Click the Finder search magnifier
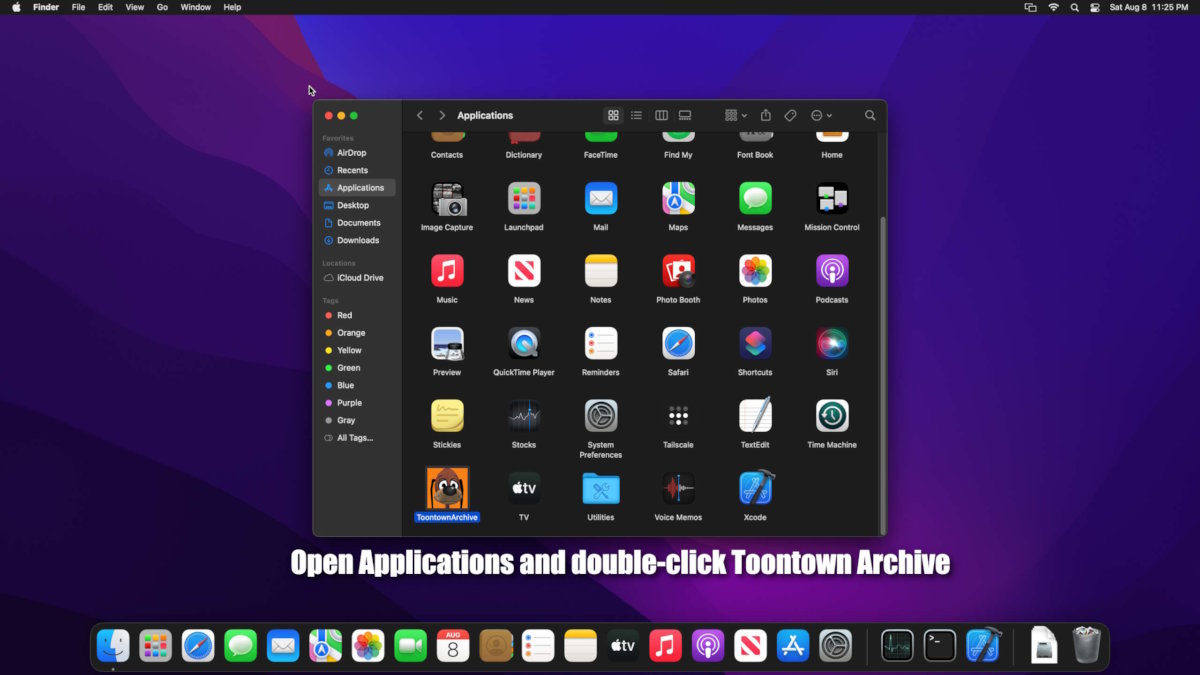Image resolution: width=1200 pixels, height=675 pixels. [x=870, y=116]
